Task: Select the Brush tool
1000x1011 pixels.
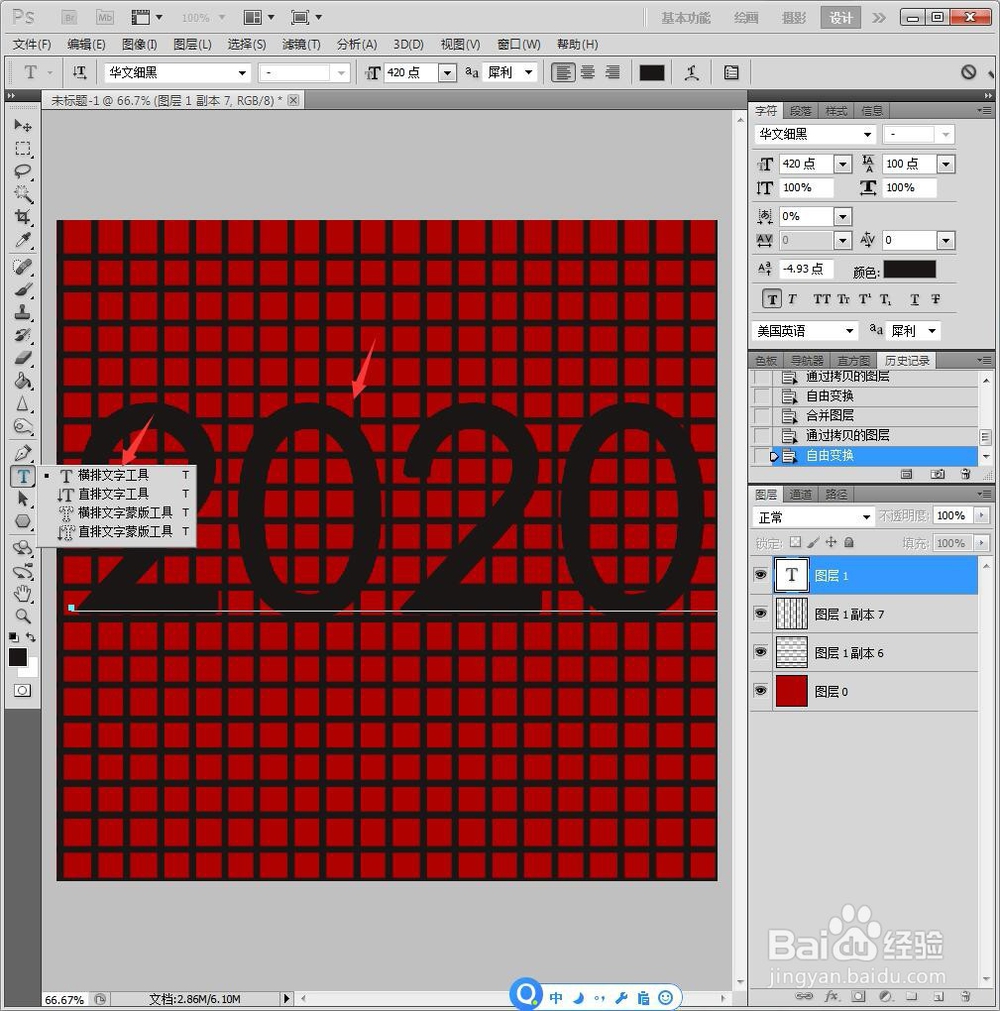Action: tap(23, 290)
